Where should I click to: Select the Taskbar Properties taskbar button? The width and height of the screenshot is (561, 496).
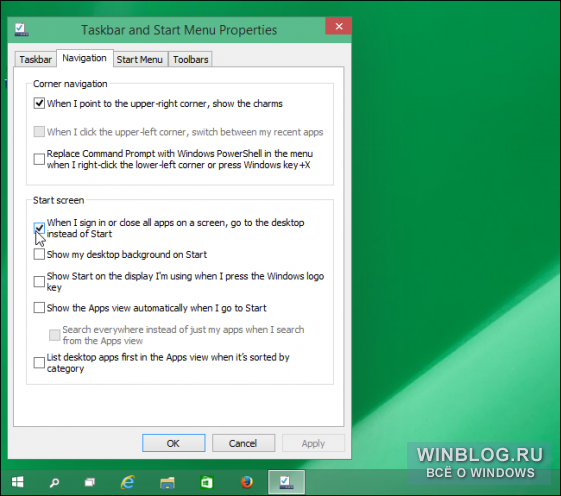tap(286, 482)
